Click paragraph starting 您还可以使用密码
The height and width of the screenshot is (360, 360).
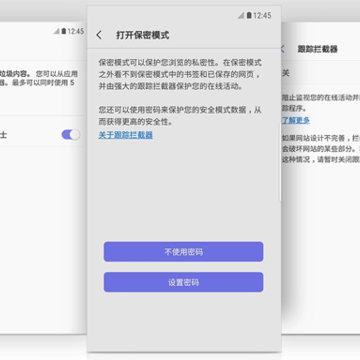click(x=180, y=116)
